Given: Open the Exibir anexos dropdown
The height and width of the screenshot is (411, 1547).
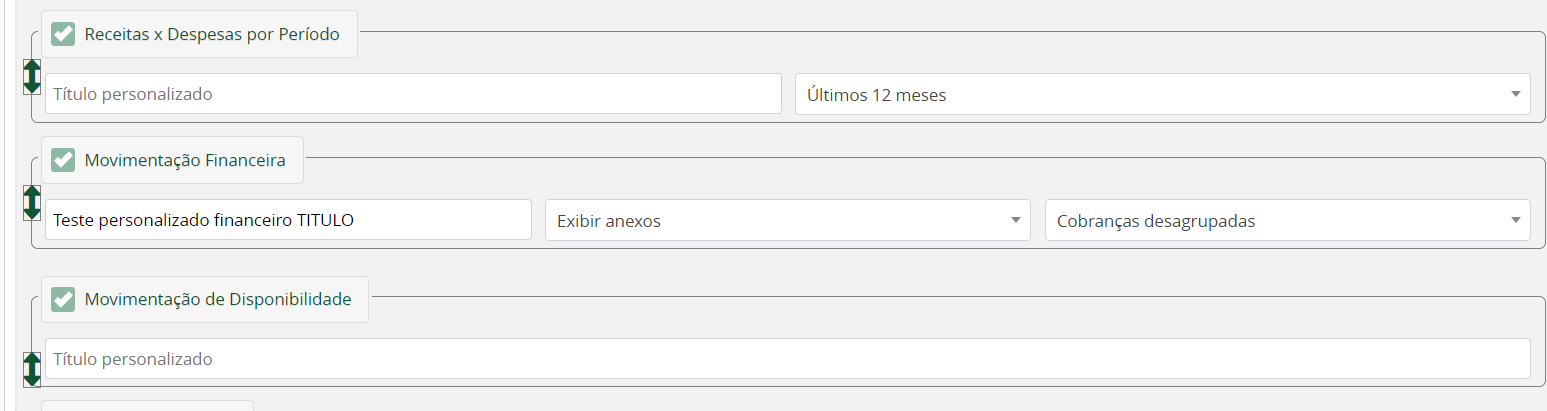Looking at the screenshot, I should 788,220.
